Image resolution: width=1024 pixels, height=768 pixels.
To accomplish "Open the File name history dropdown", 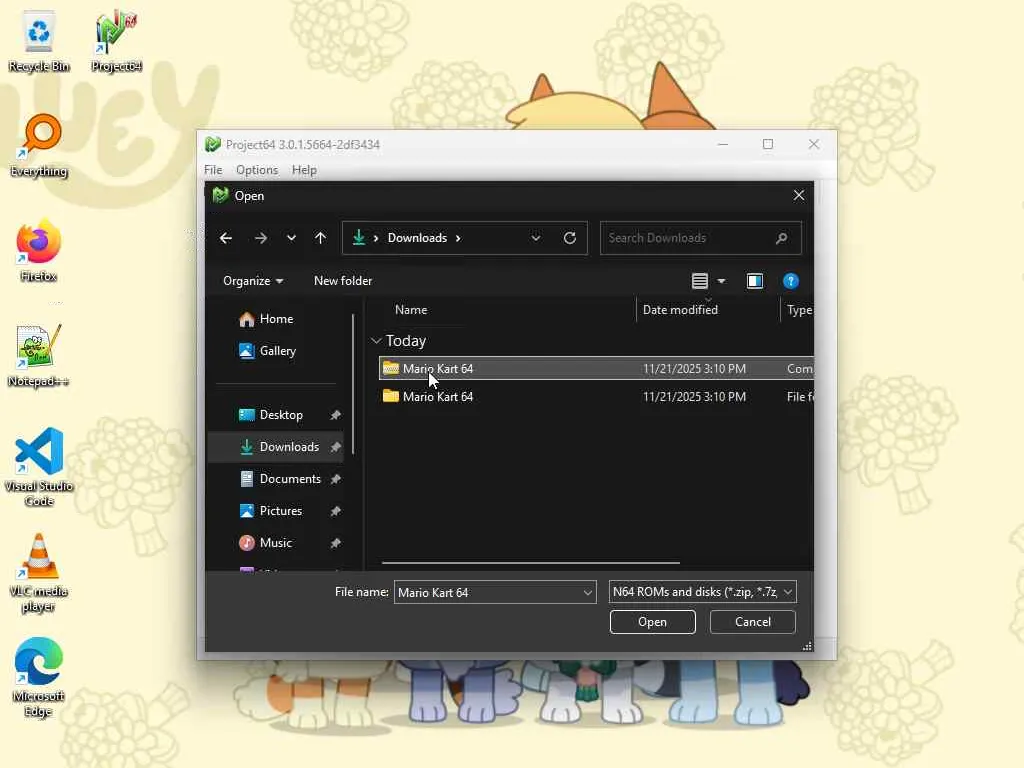I will coord(588,592).
